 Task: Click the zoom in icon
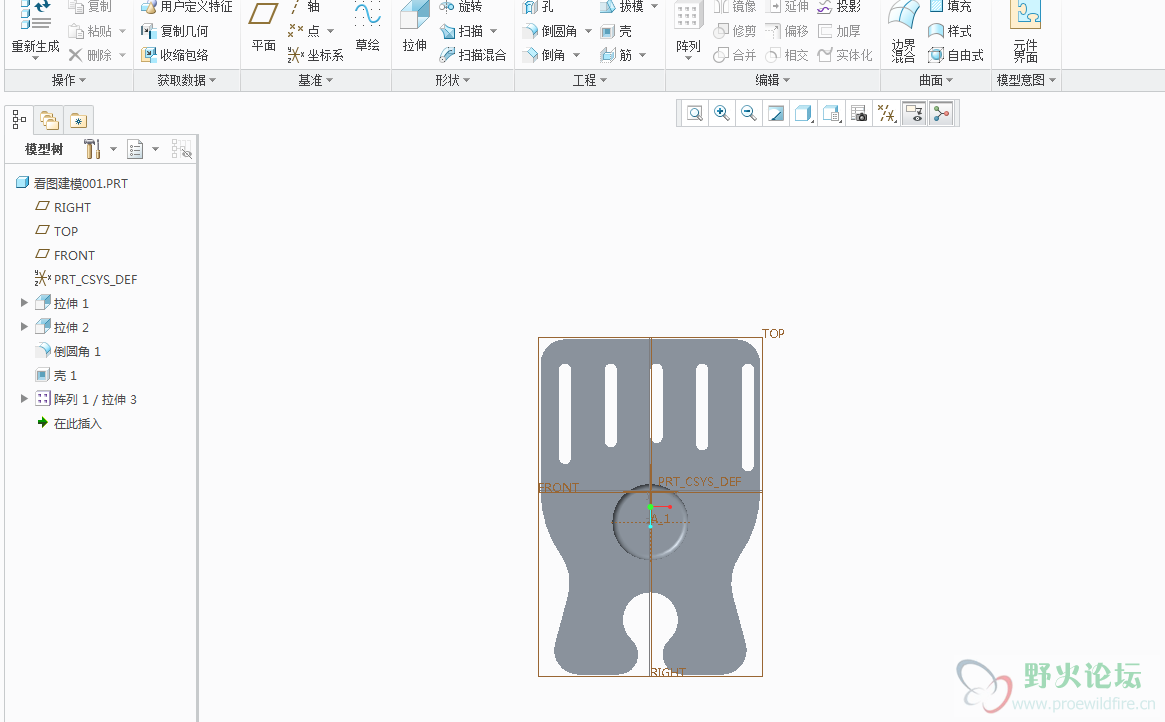[721, 114]
